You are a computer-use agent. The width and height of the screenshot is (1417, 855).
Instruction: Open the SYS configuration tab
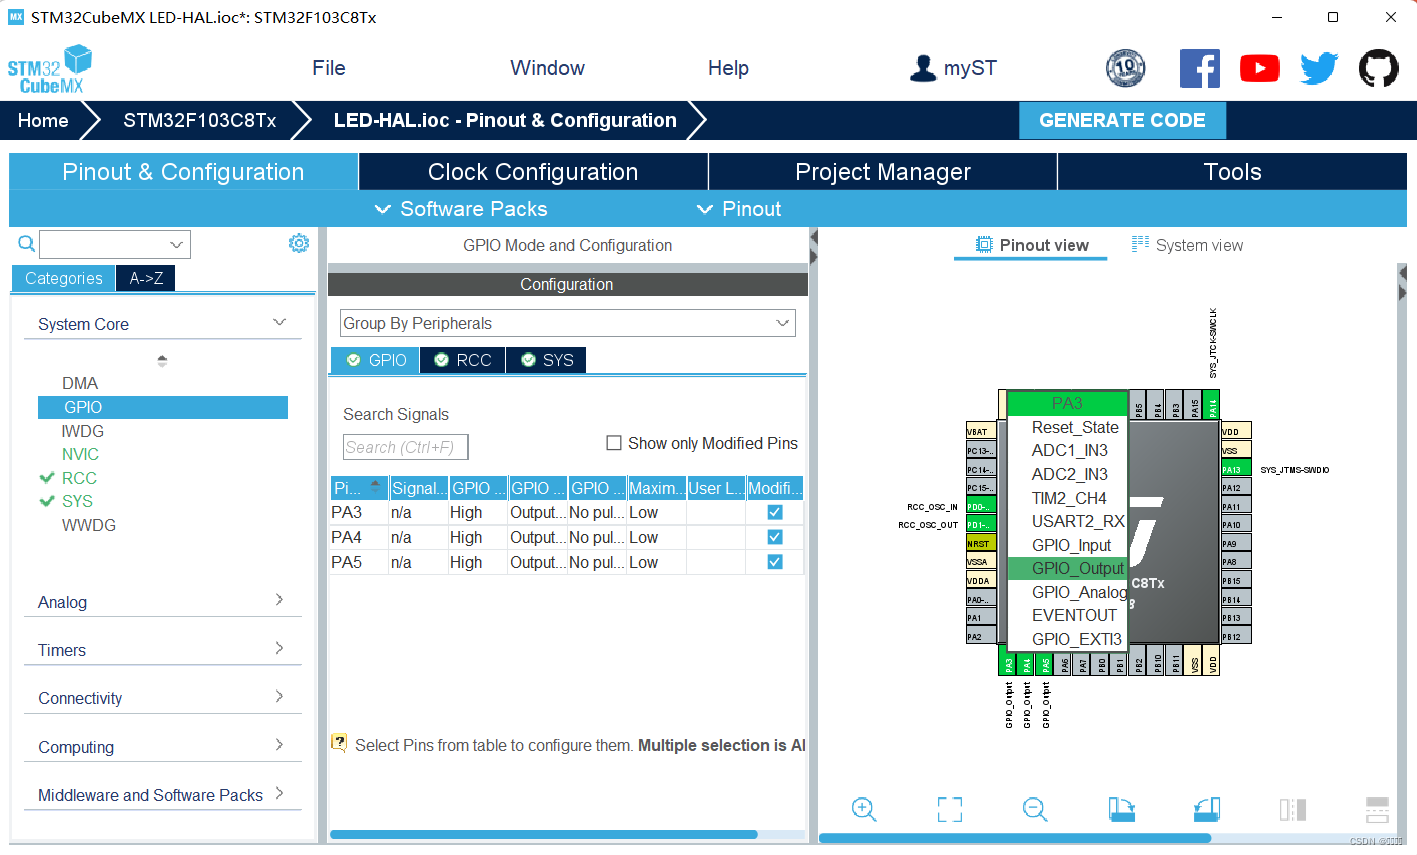546,360
